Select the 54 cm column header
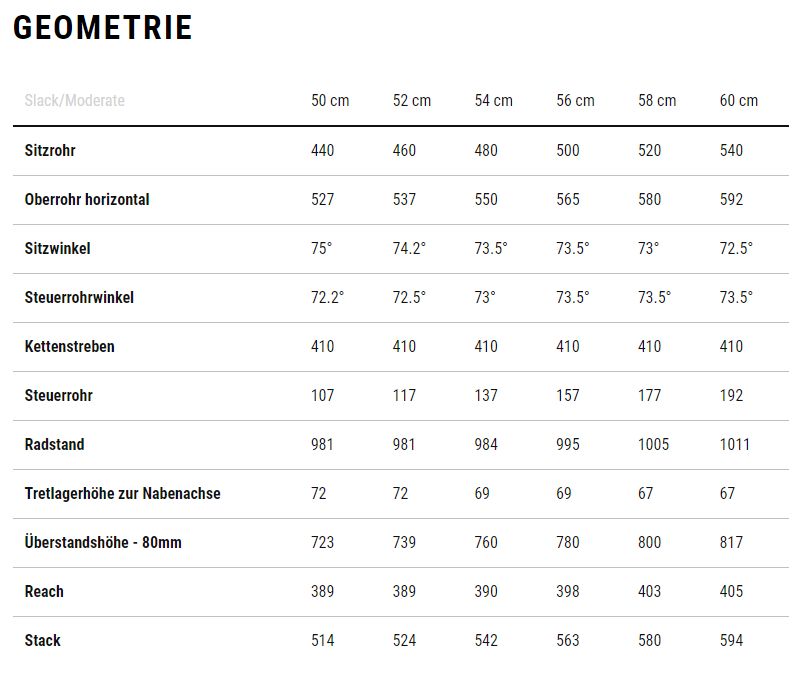 pyautogui.click(x=493, y=100)
